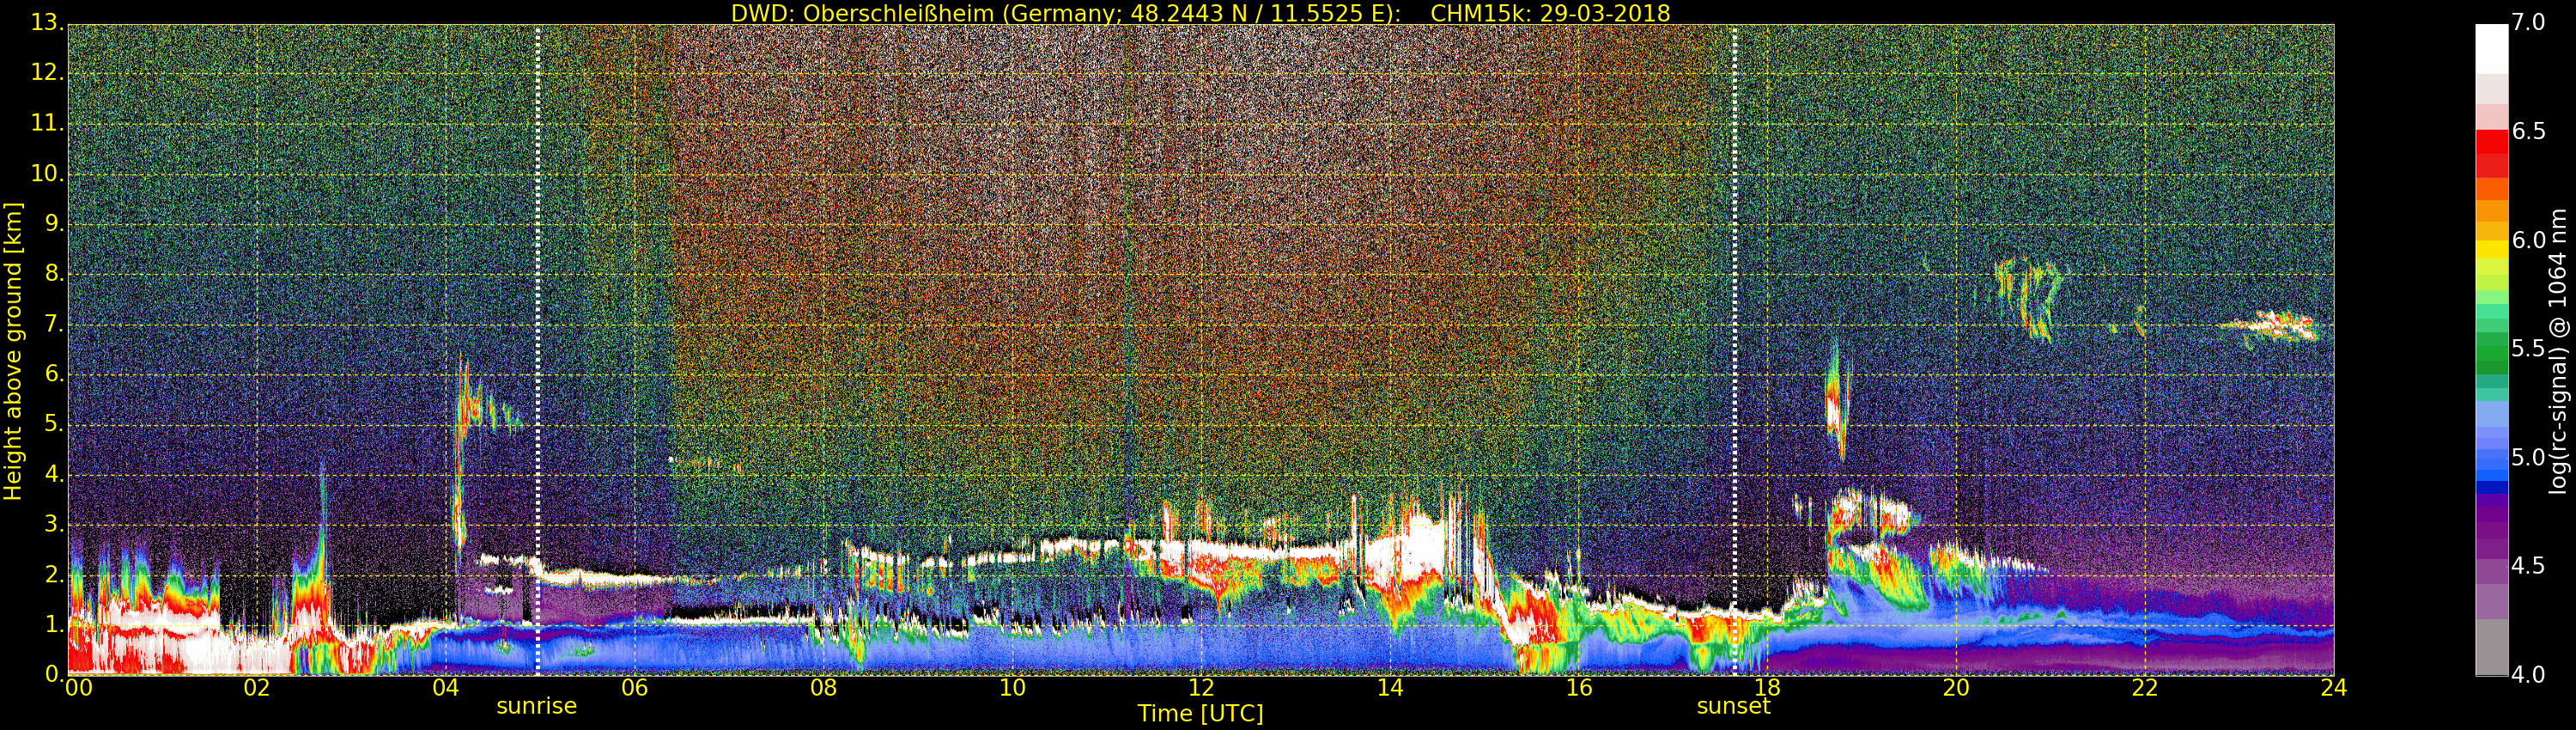Click the '12.' height tick label

47,72
